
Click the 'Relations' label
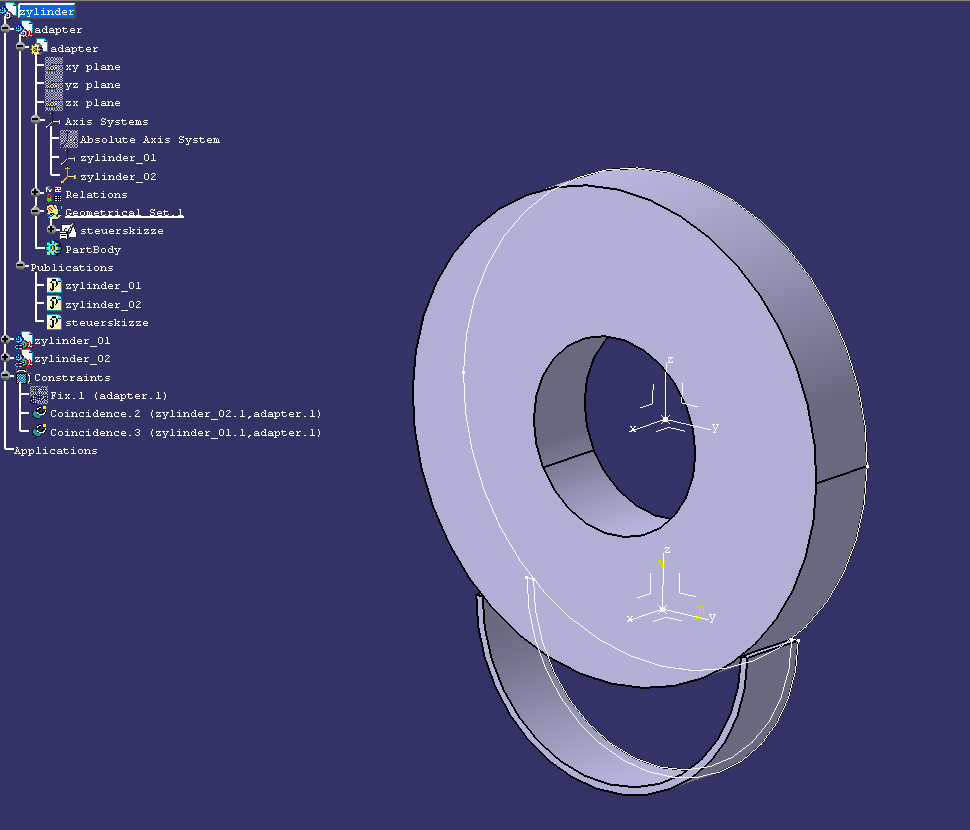(x=97, y=194)
